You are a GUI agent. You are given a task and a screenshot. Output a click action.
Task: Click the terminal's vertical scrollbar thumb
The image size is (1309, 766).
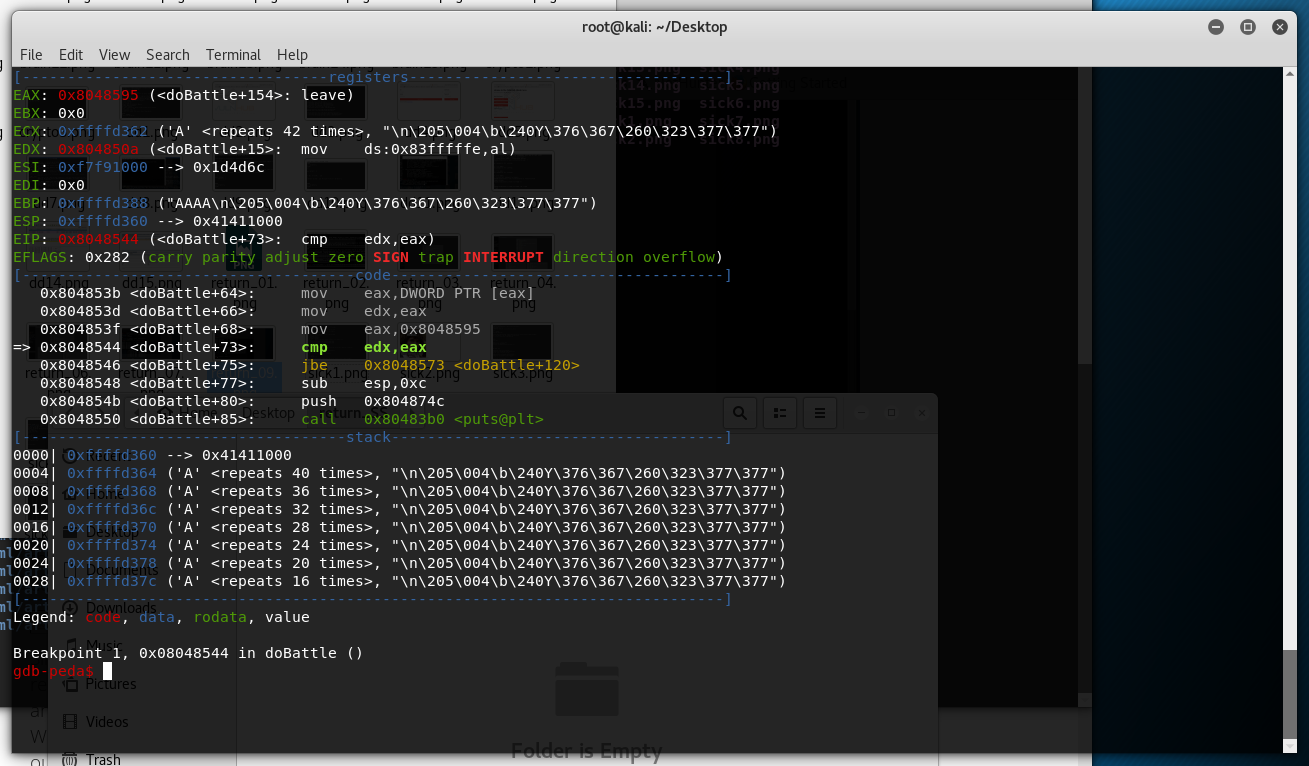pos(1289,695)
